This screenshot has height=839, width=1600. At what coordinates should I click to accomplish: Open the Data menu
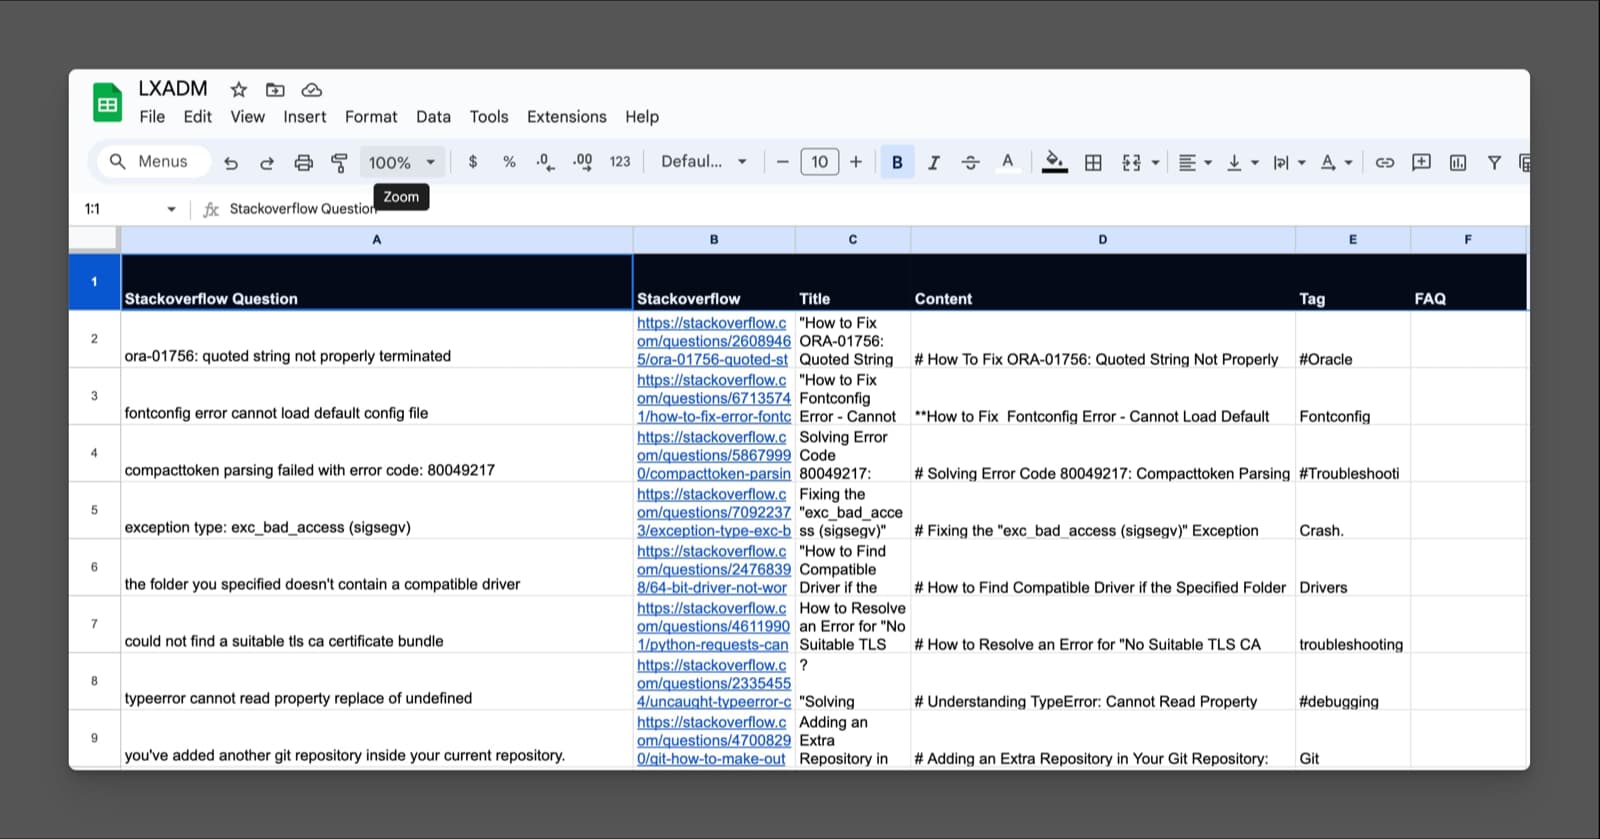433,117
